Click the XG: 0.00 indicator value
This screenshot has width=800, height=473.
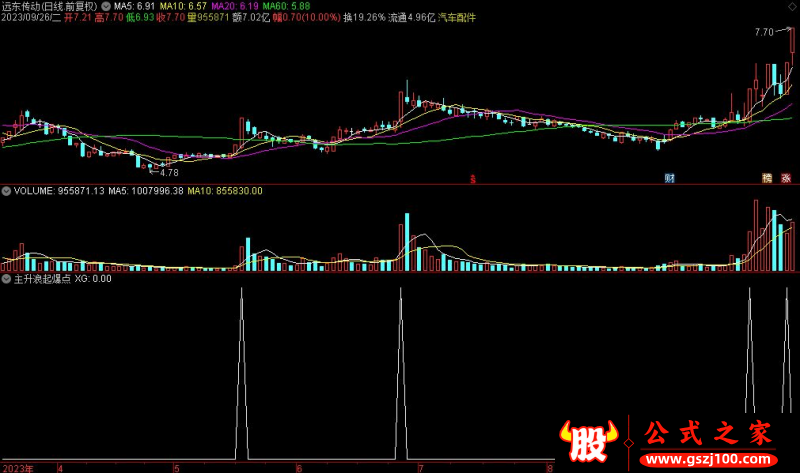[x=93, y=279]
